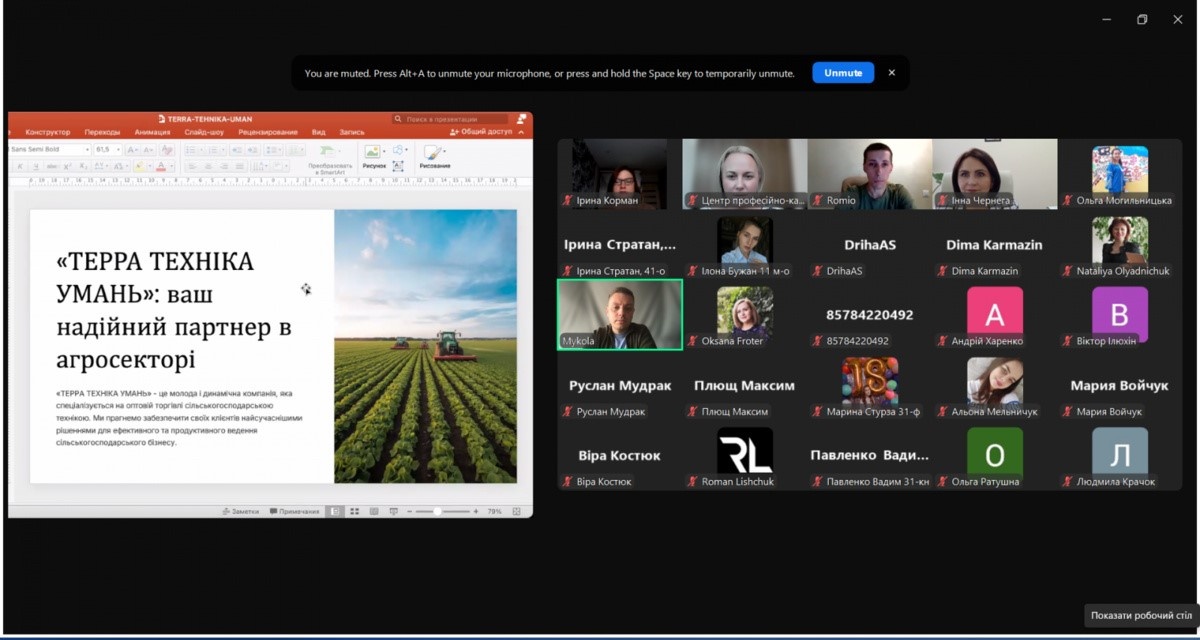Fit the slide to the window
This screenshot has width=1200, height=640.
pyautogui.click(x=516, y=511)
